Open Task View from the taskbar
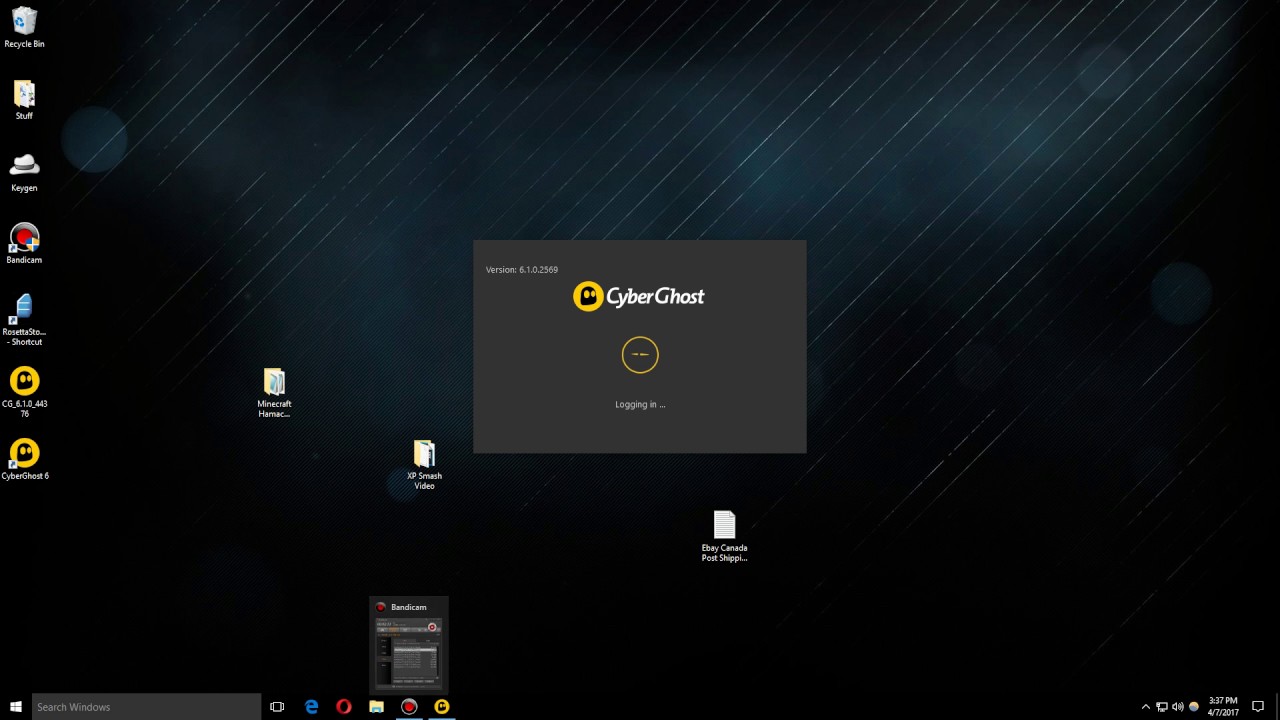 tap(277, 707)
